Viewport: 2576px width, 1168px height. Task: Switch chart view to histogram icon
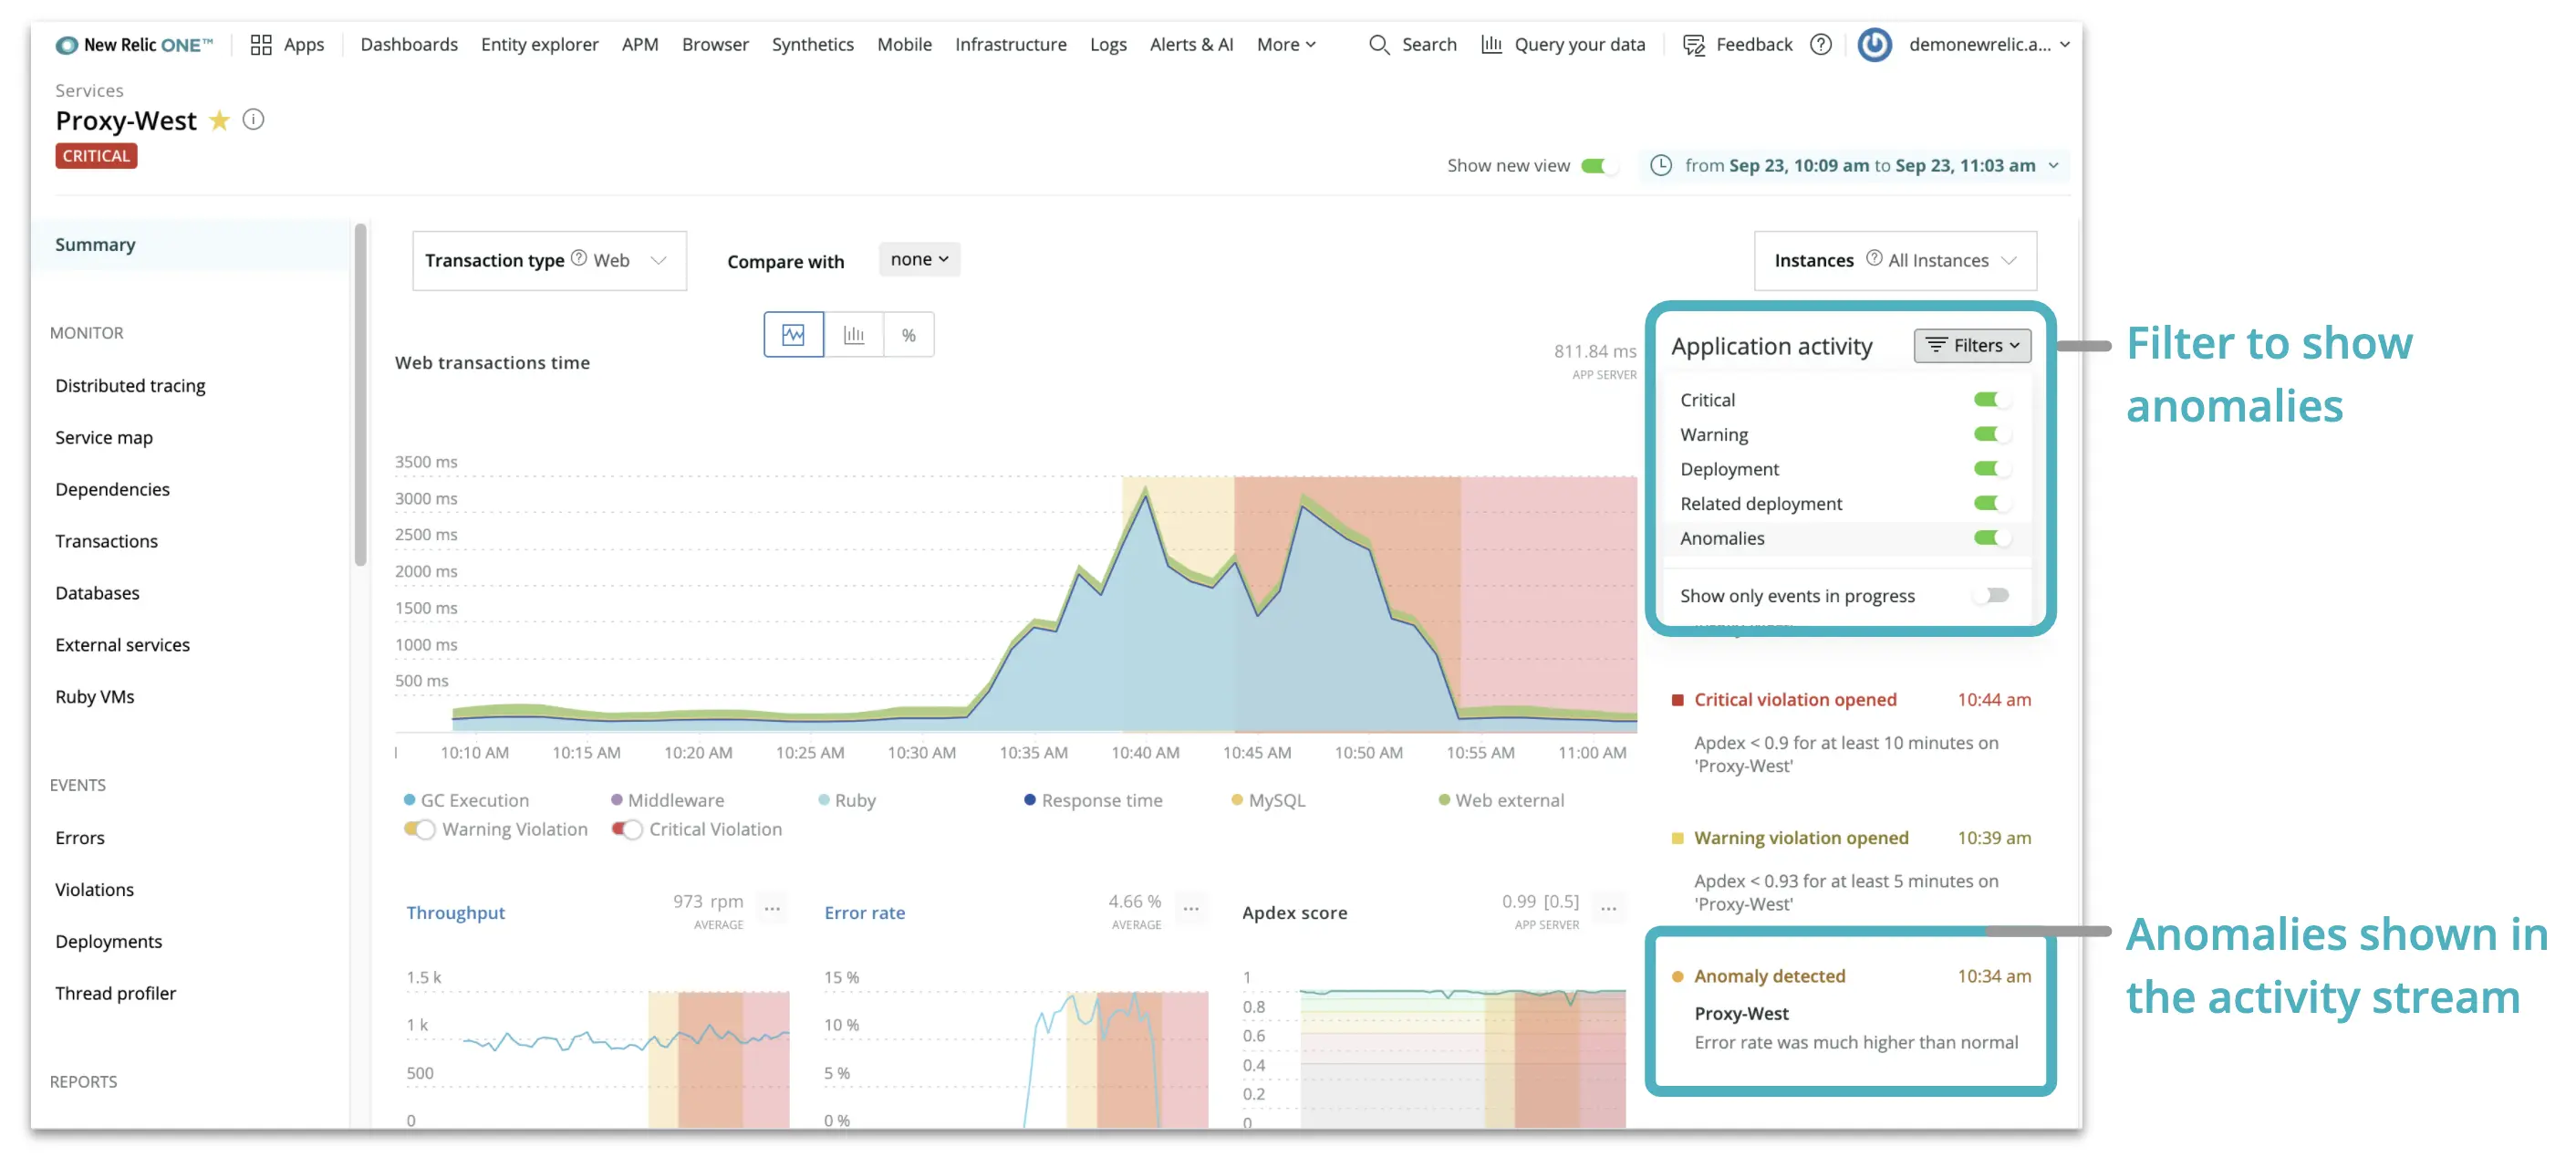853,334
